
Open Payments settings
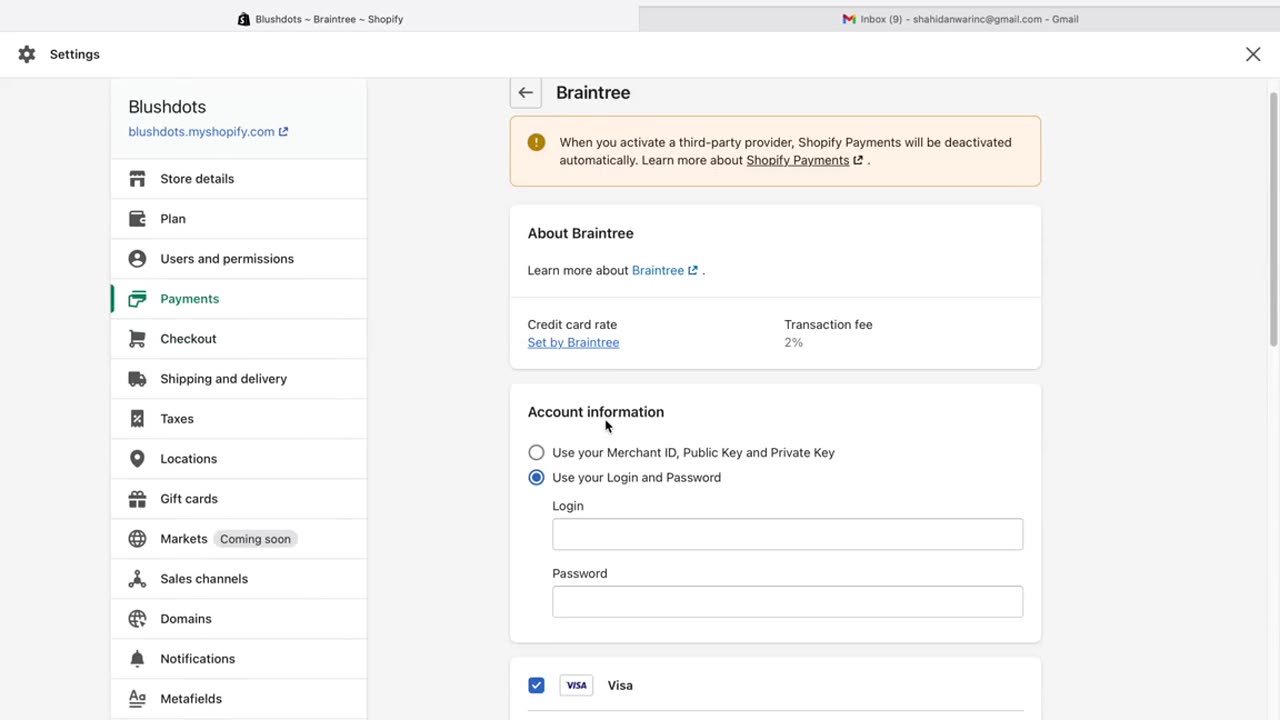click(x=239, y=298)
